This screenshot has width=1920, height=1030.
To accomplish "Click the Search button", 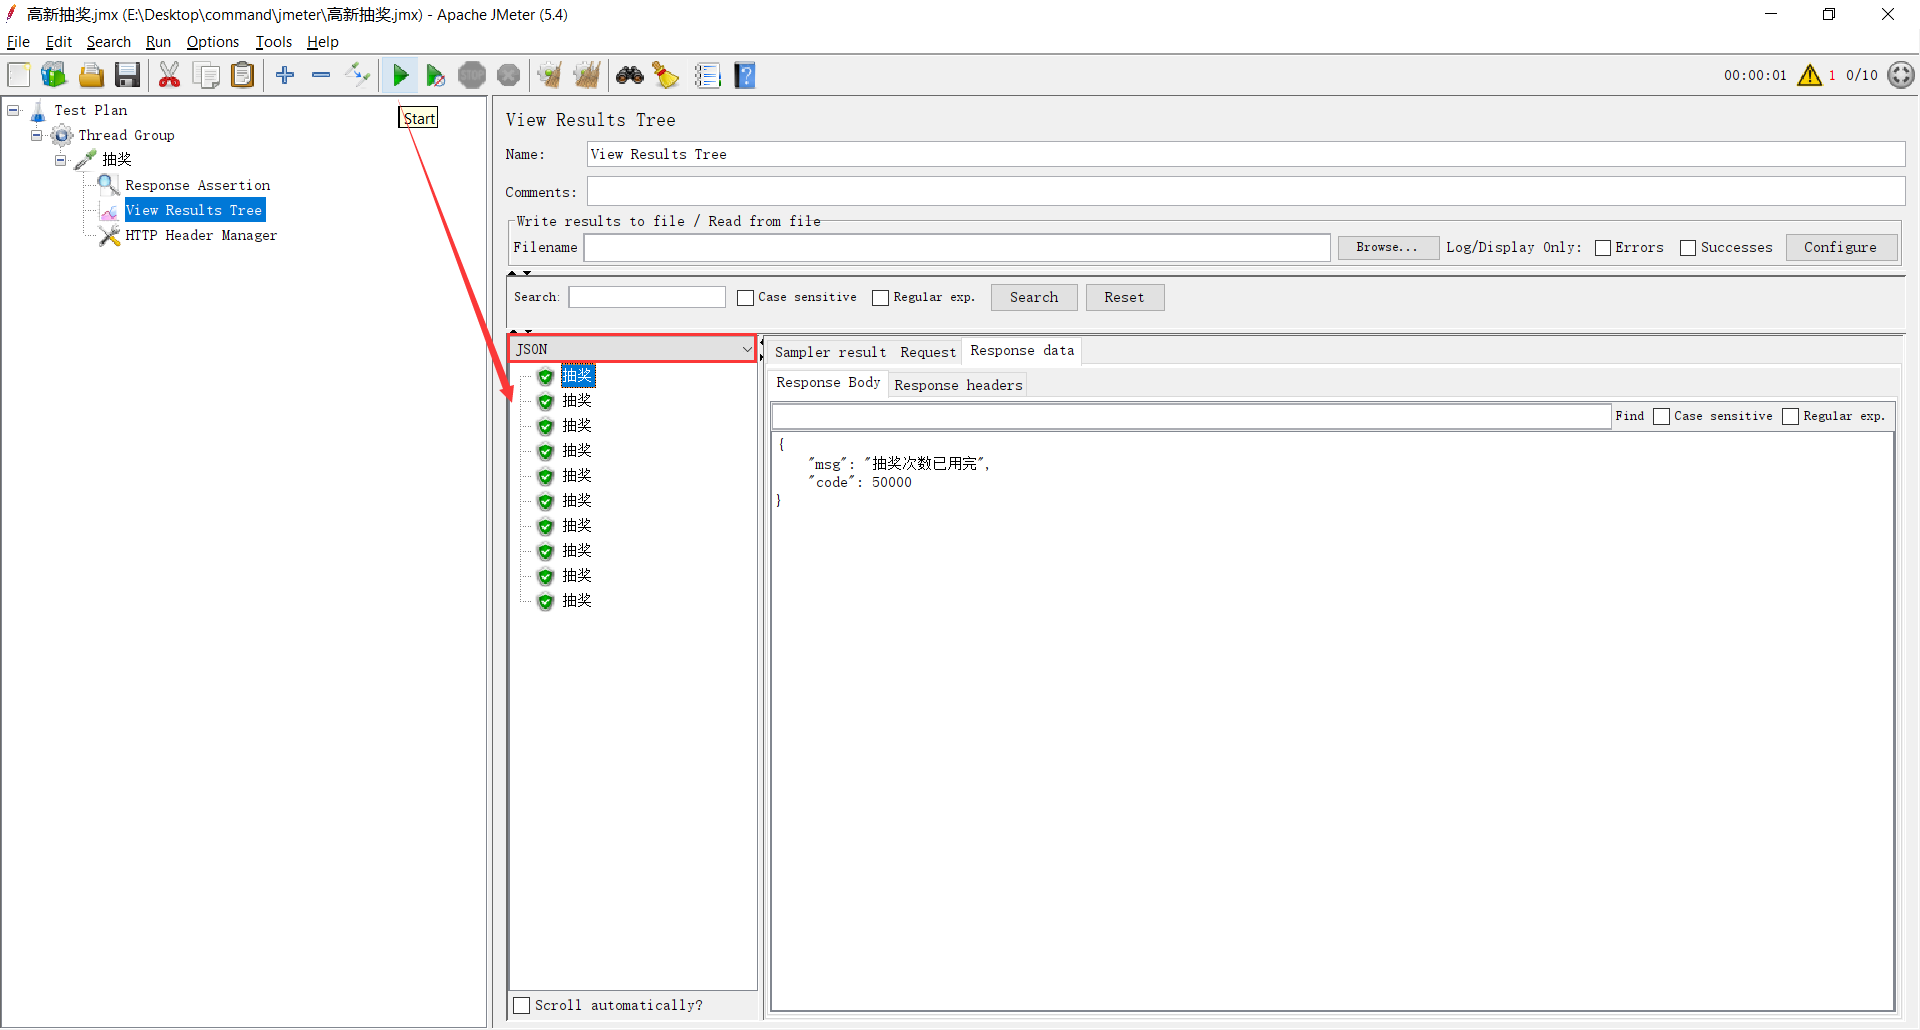I will (x=1034, y=297).
